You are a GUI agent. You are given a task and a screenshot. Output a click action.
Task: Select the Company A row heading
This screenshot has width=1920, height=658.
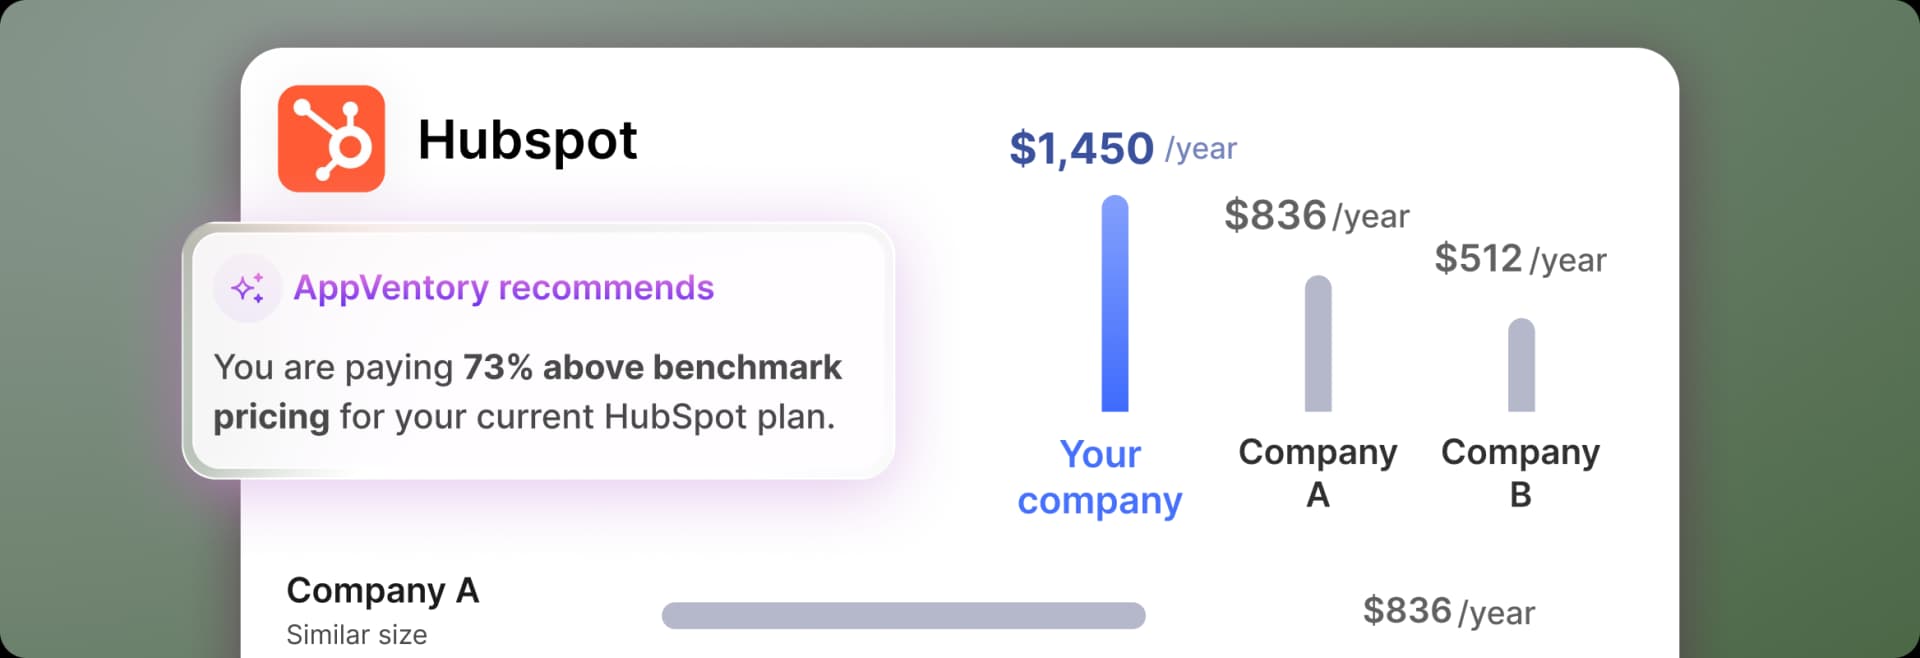[383, 590]
